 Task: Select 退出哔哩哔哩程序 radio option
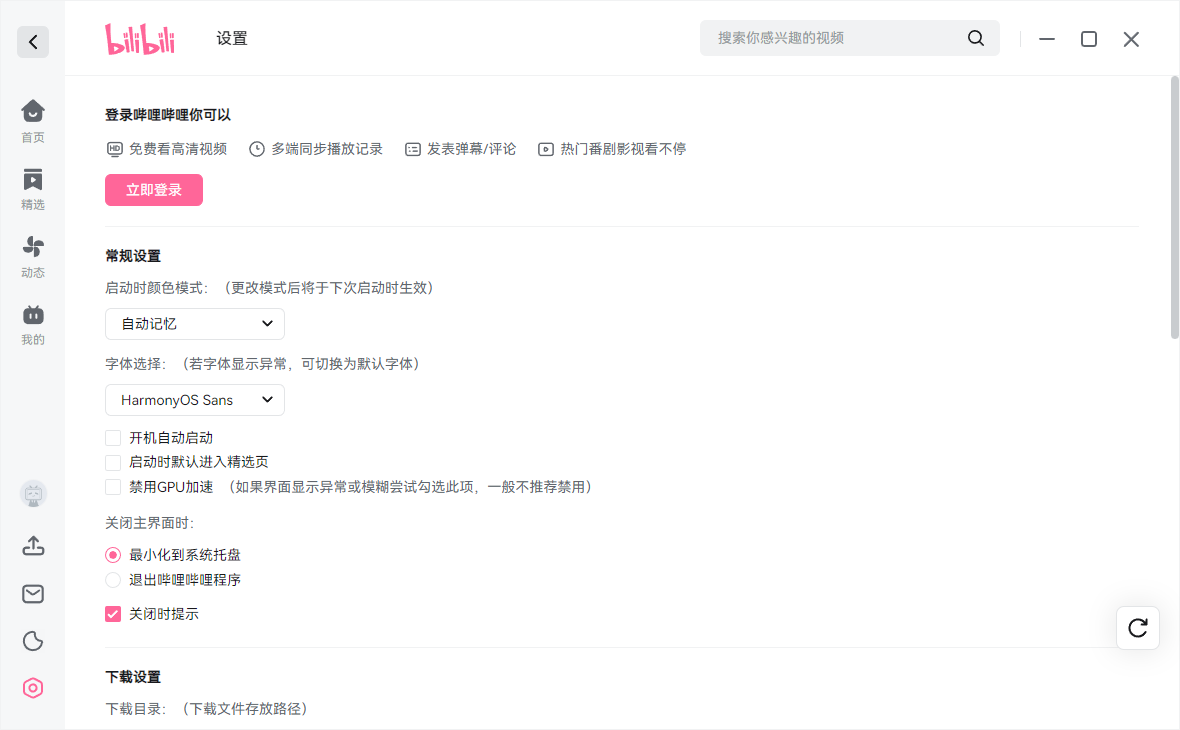(x=113, y=580)
